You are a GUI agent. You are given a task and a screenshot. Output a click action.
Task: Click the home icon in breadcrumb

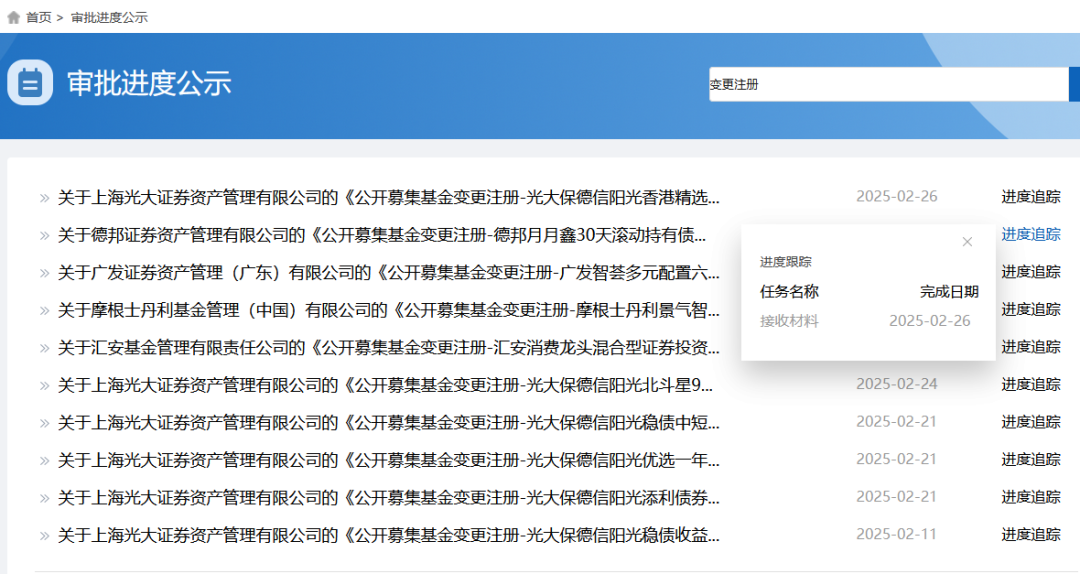pos(13,17)
